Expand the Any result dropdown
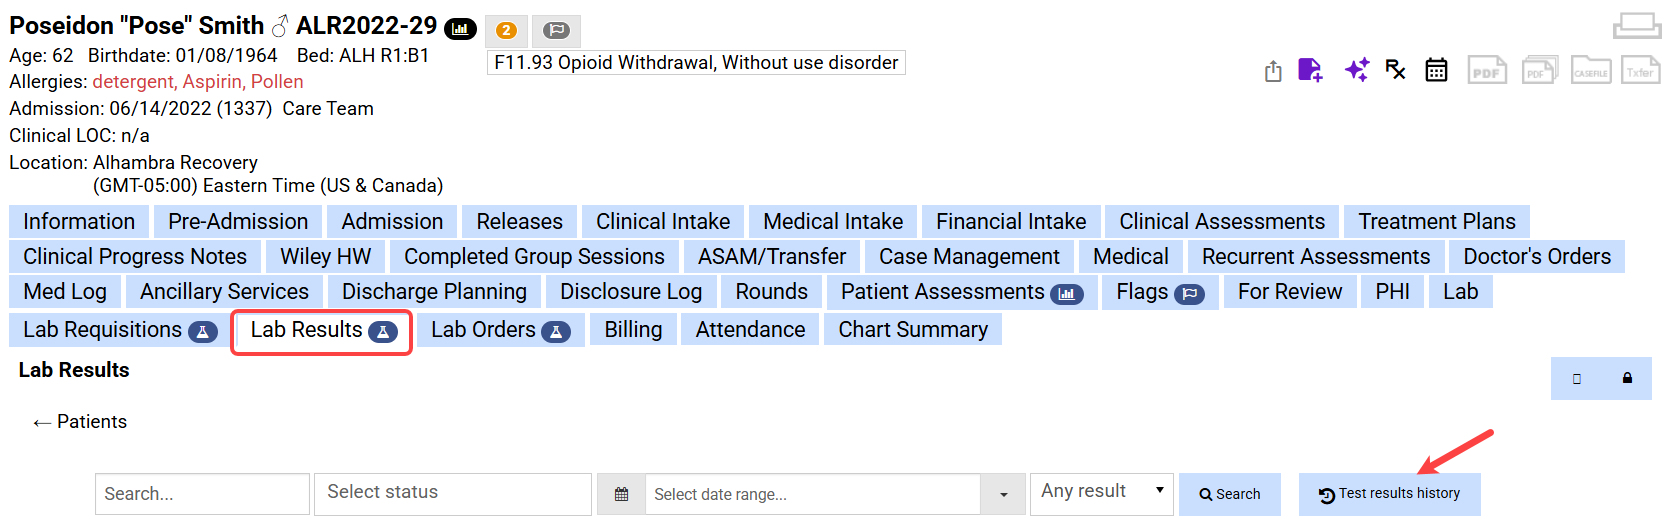This screenshot has height=532, width=1672. [x=1100, y=492]
